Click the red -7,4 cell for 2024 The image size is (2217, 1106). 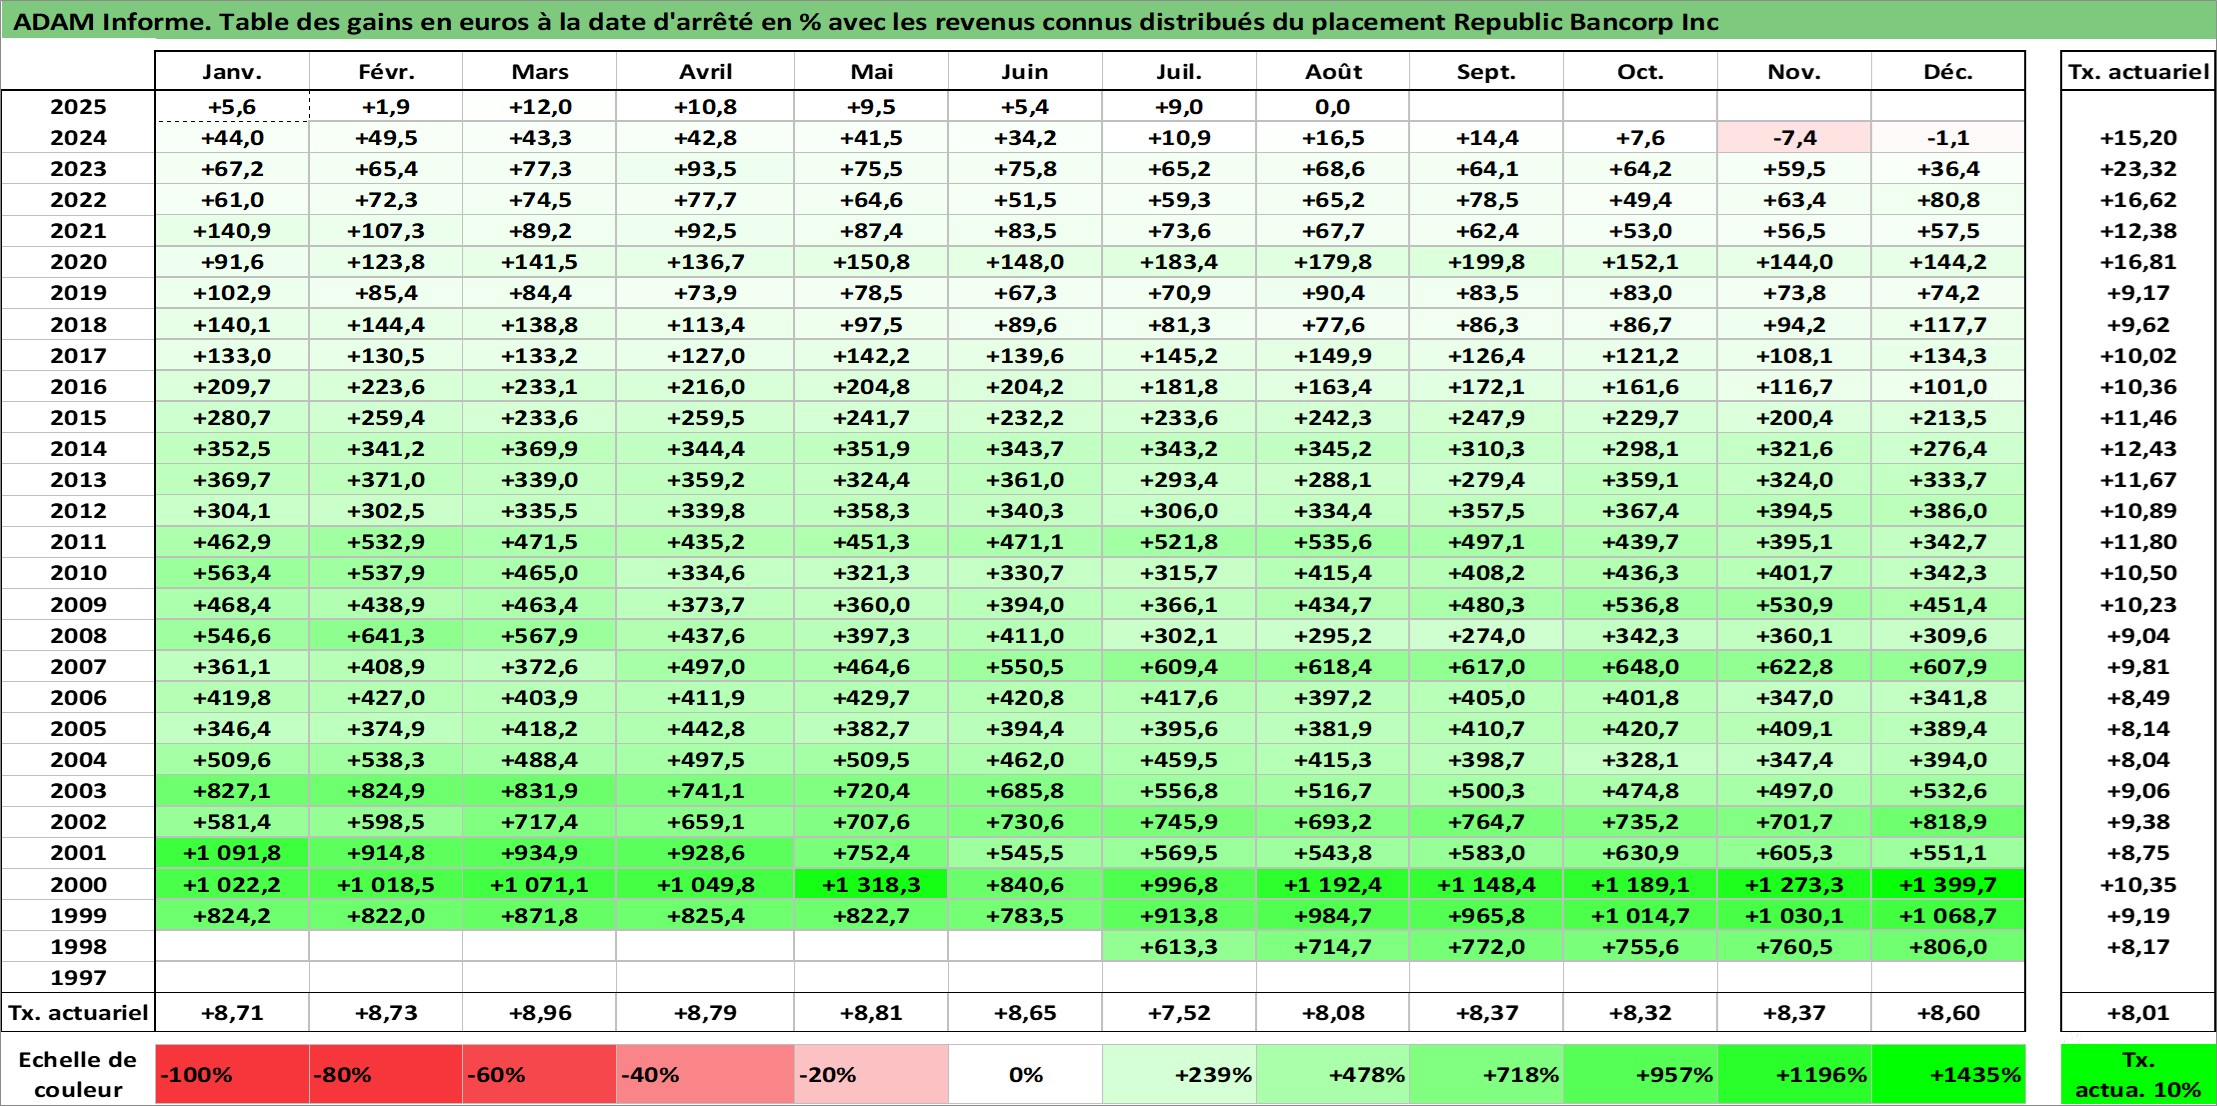coord(1794,138)
